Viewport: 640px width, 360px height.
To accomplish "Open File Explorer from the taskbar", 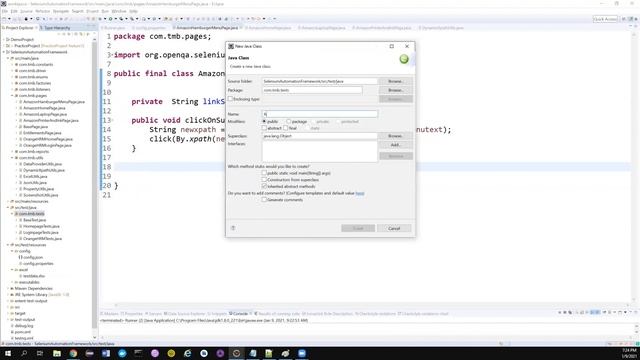I will pyautogui.click(x=57, y=353).
